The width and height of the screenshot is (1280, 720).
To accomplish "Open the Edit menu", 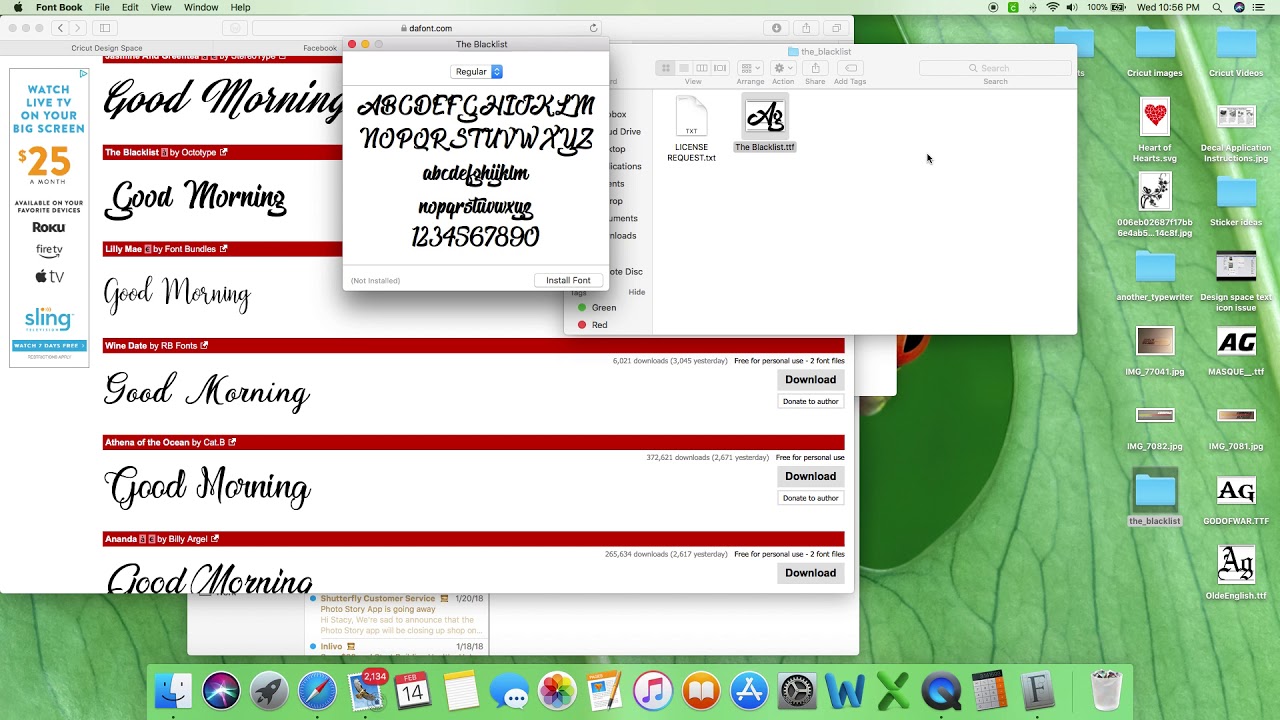I will click(x=130, y=7).
